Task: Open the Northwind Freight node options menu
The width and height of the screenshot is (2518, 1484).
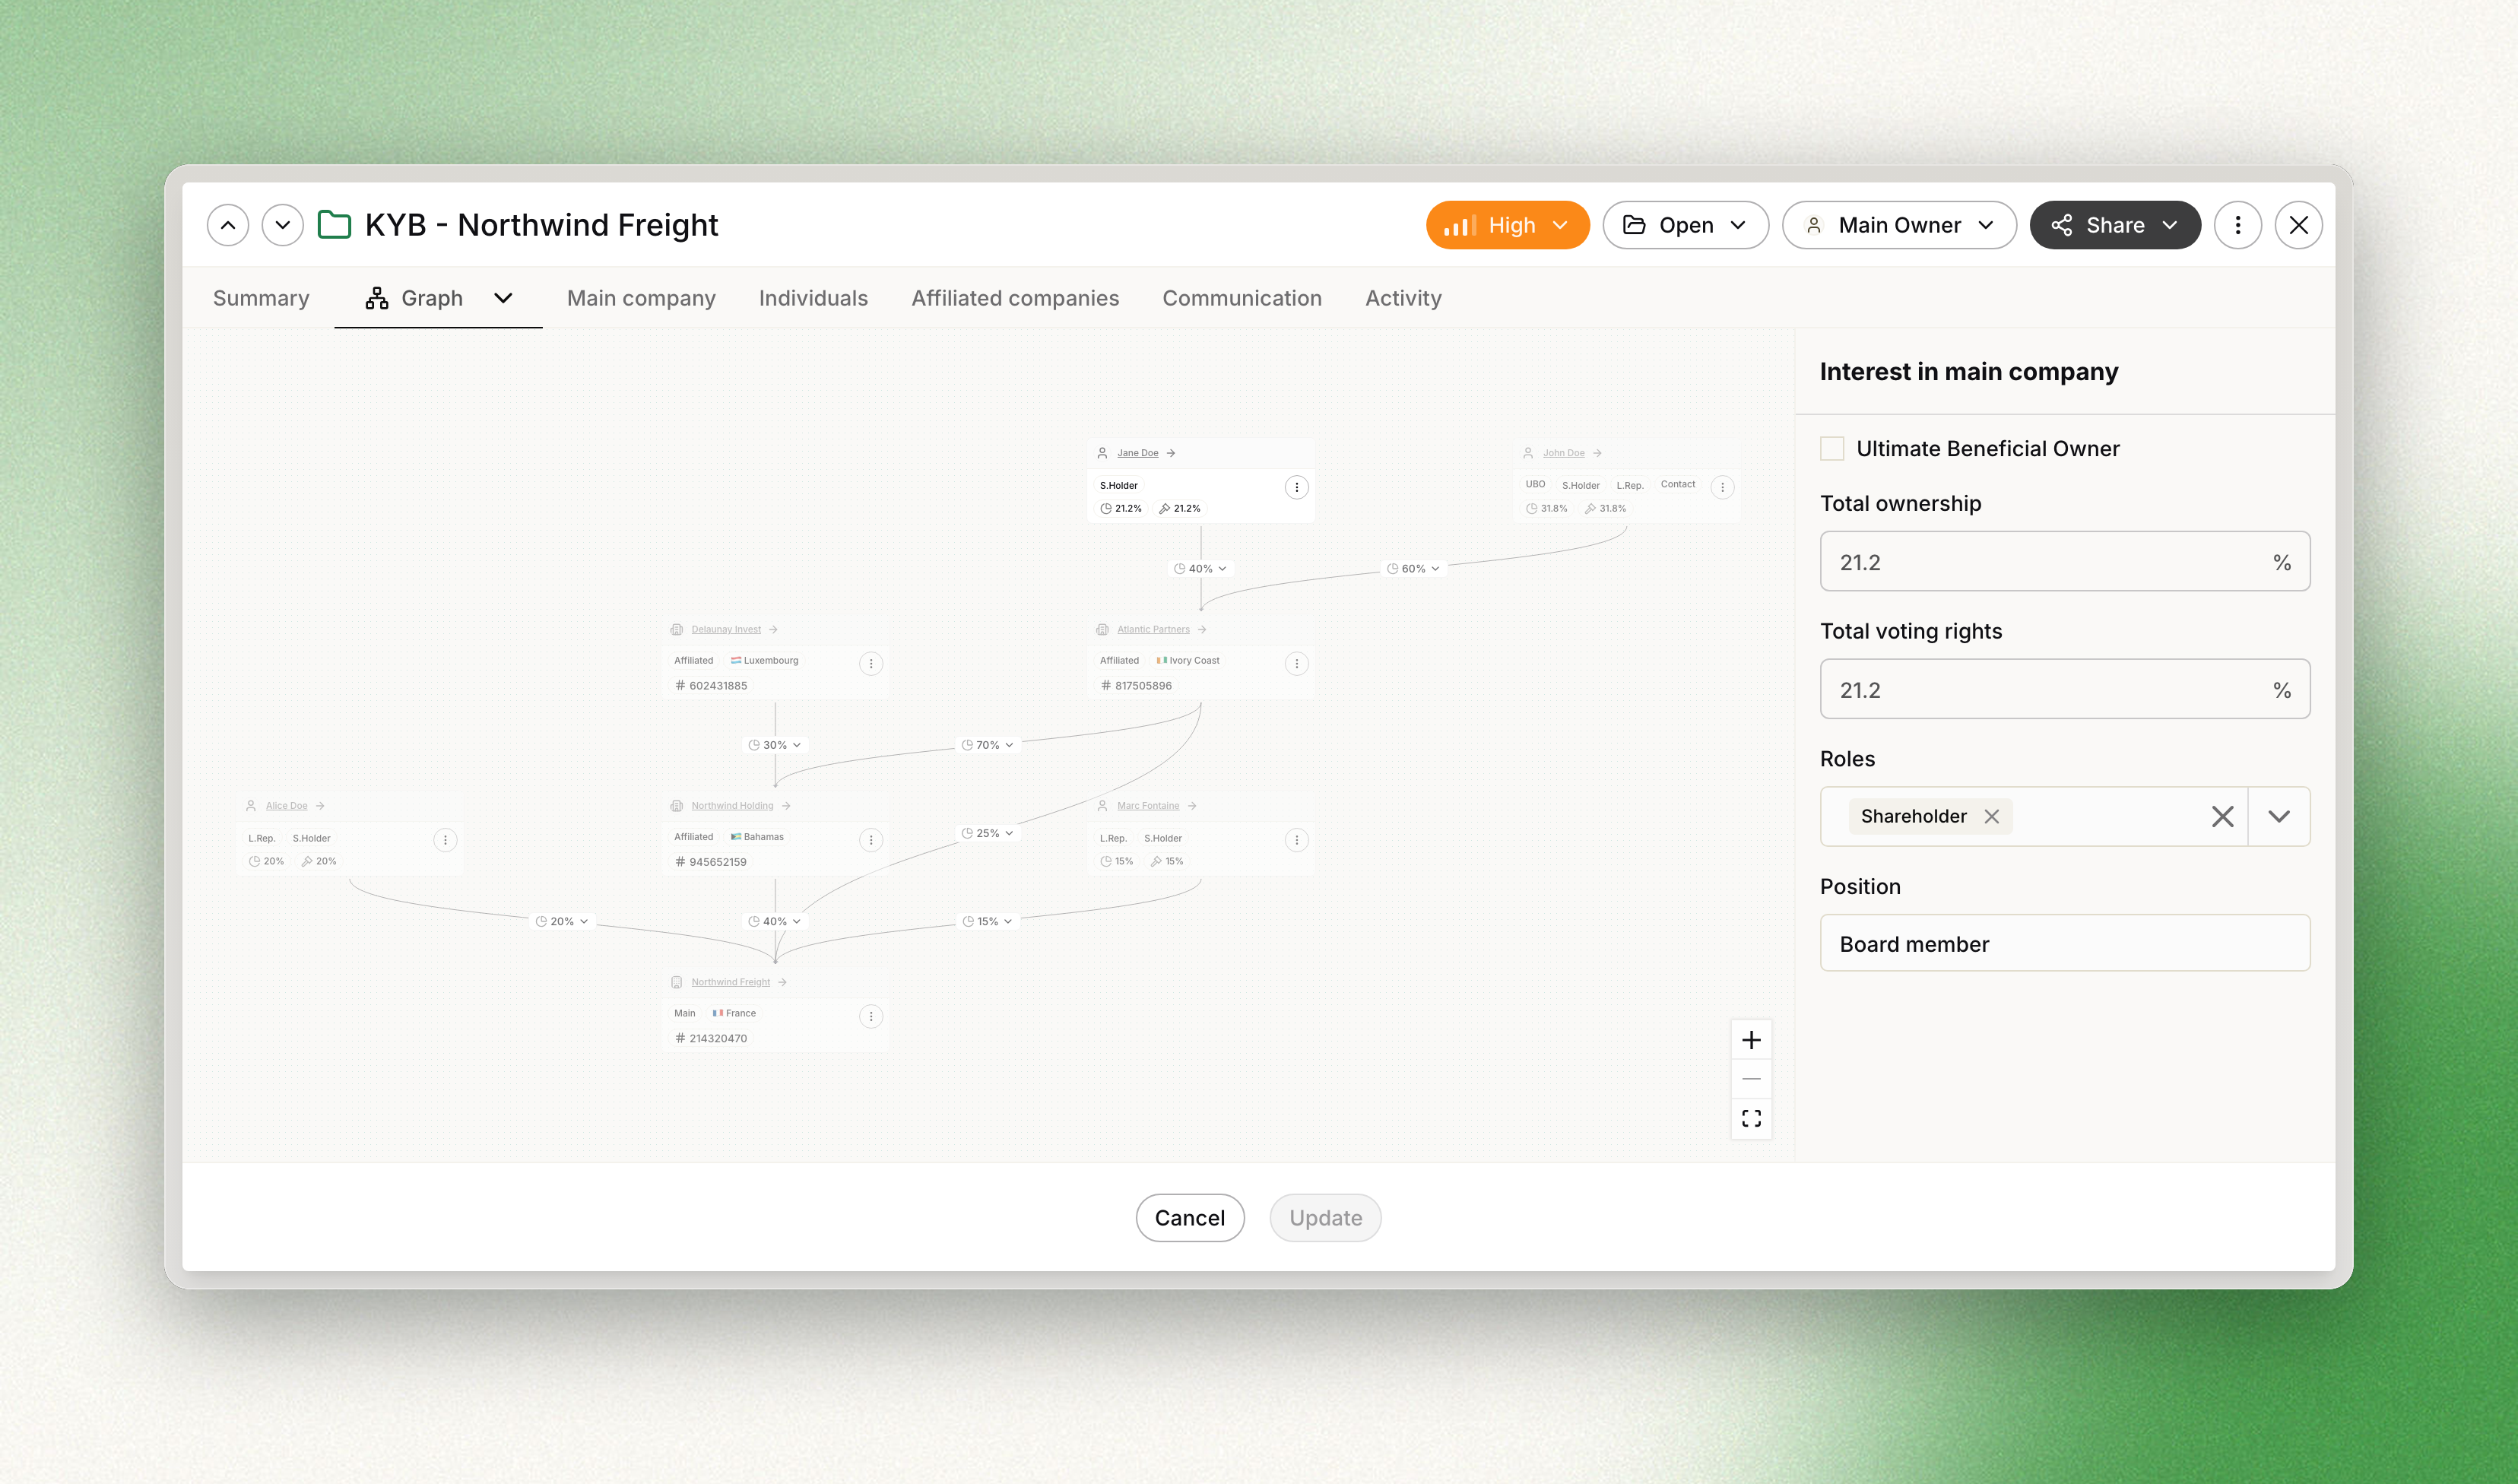Action: click(871, 1016)
